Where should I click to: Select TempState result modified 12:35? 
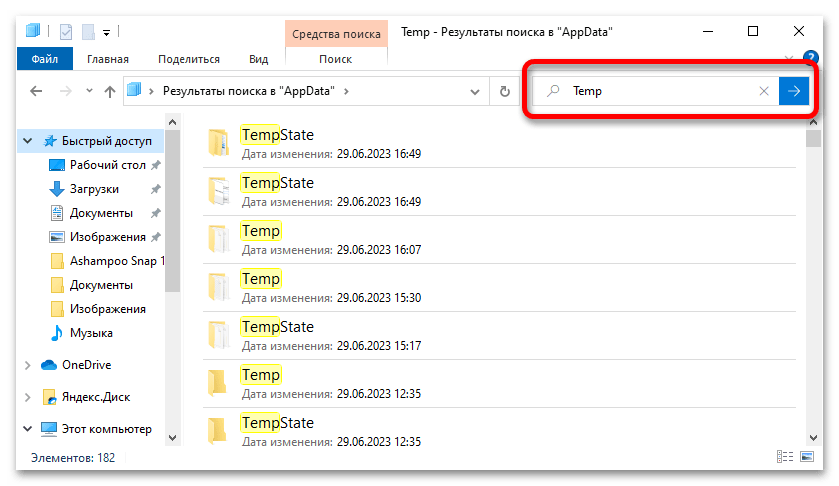499,431
